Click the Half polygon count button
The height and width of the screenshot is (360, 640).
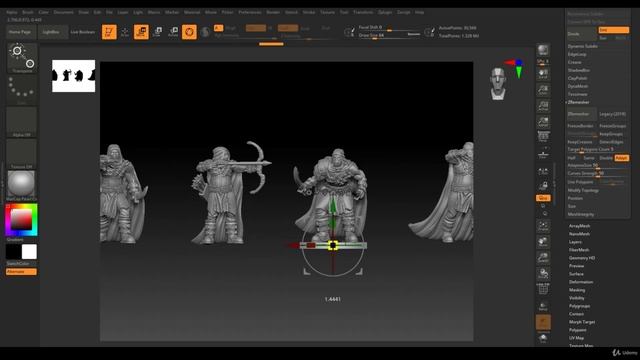click(572, 158)
